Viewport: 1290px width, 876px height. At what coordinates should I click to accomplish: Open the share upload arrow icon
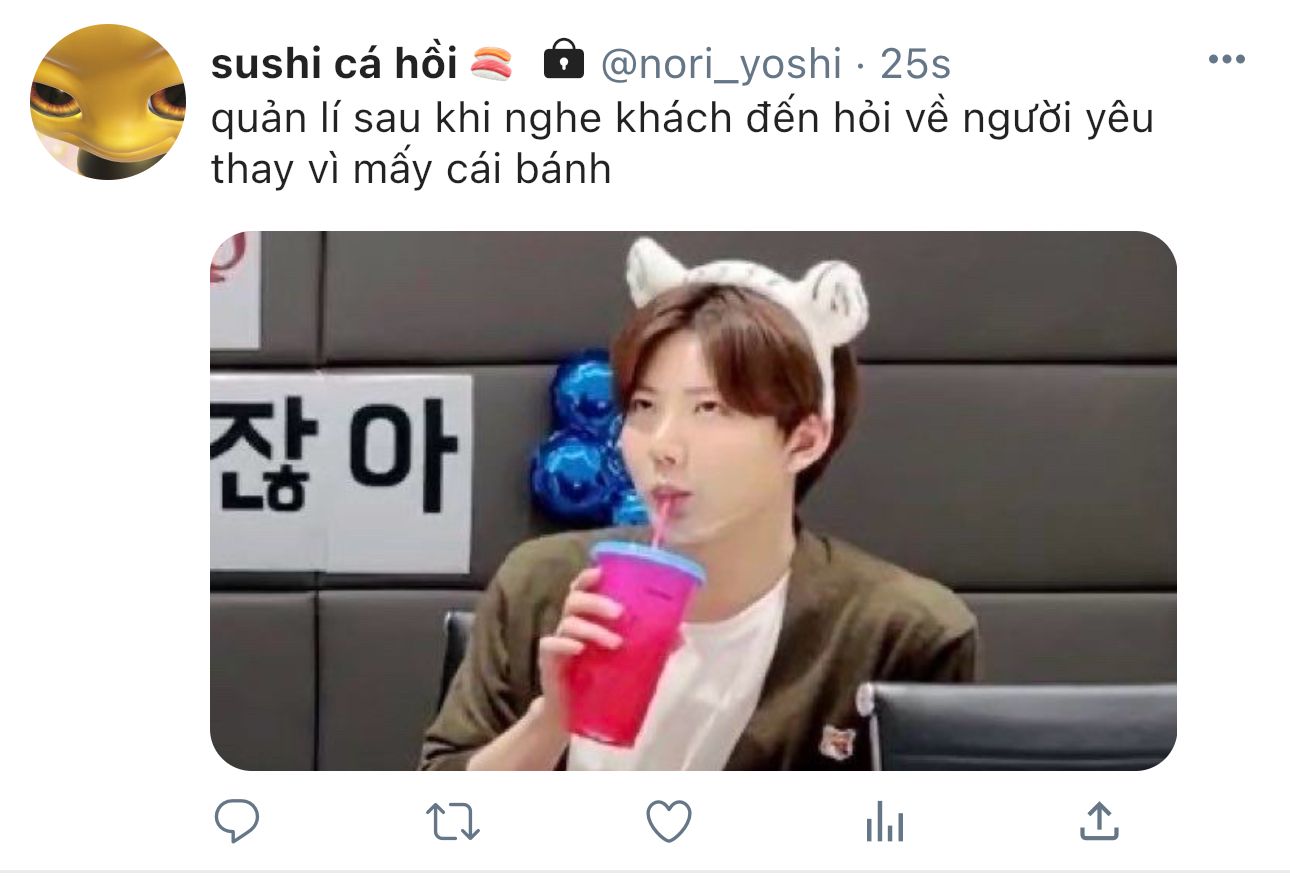click(x=1099, y=821)
